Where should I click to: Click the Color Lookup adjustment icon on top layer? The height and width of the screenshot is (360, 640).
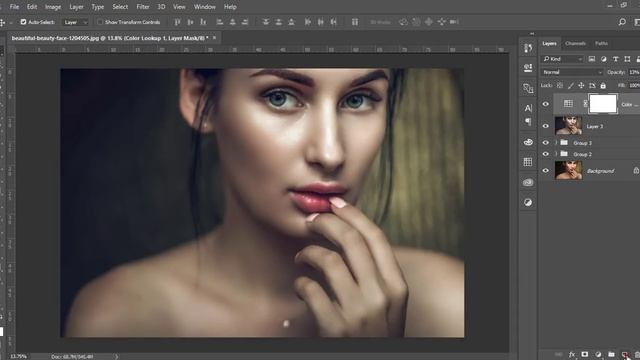pyautogui.click(x=568, y=104)
